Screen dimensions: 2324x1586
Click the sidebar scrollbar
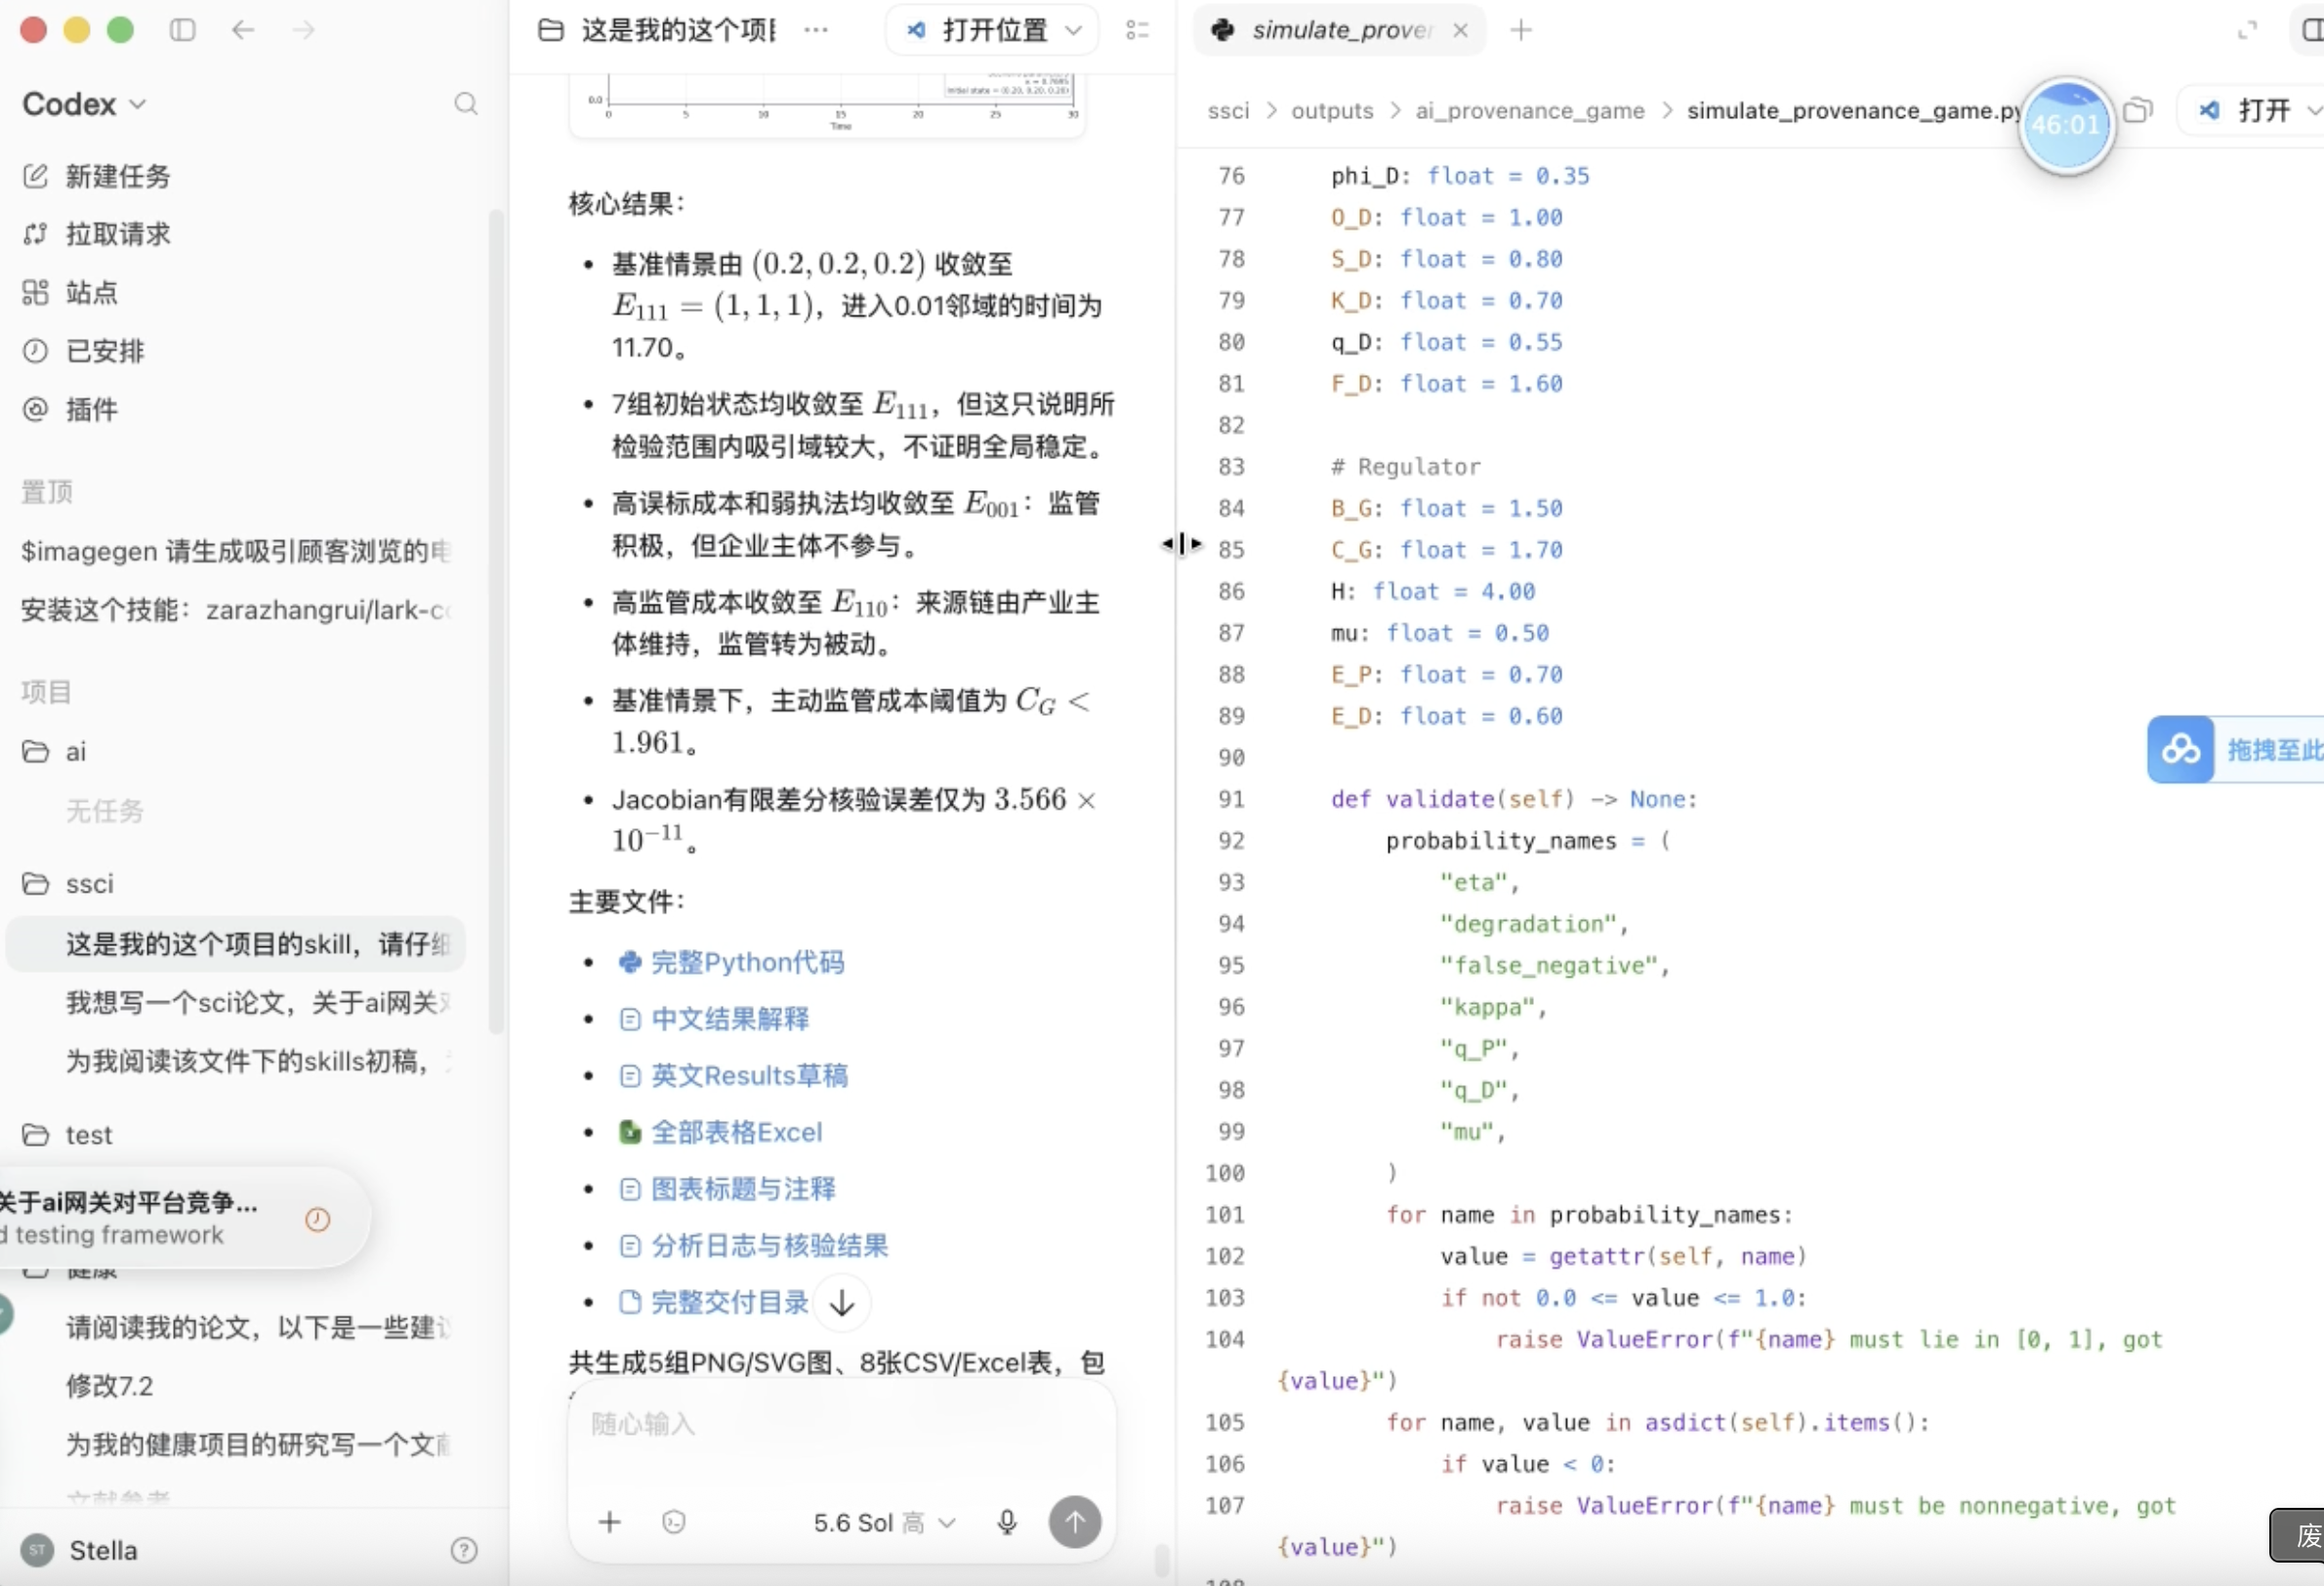coord(496,621)
